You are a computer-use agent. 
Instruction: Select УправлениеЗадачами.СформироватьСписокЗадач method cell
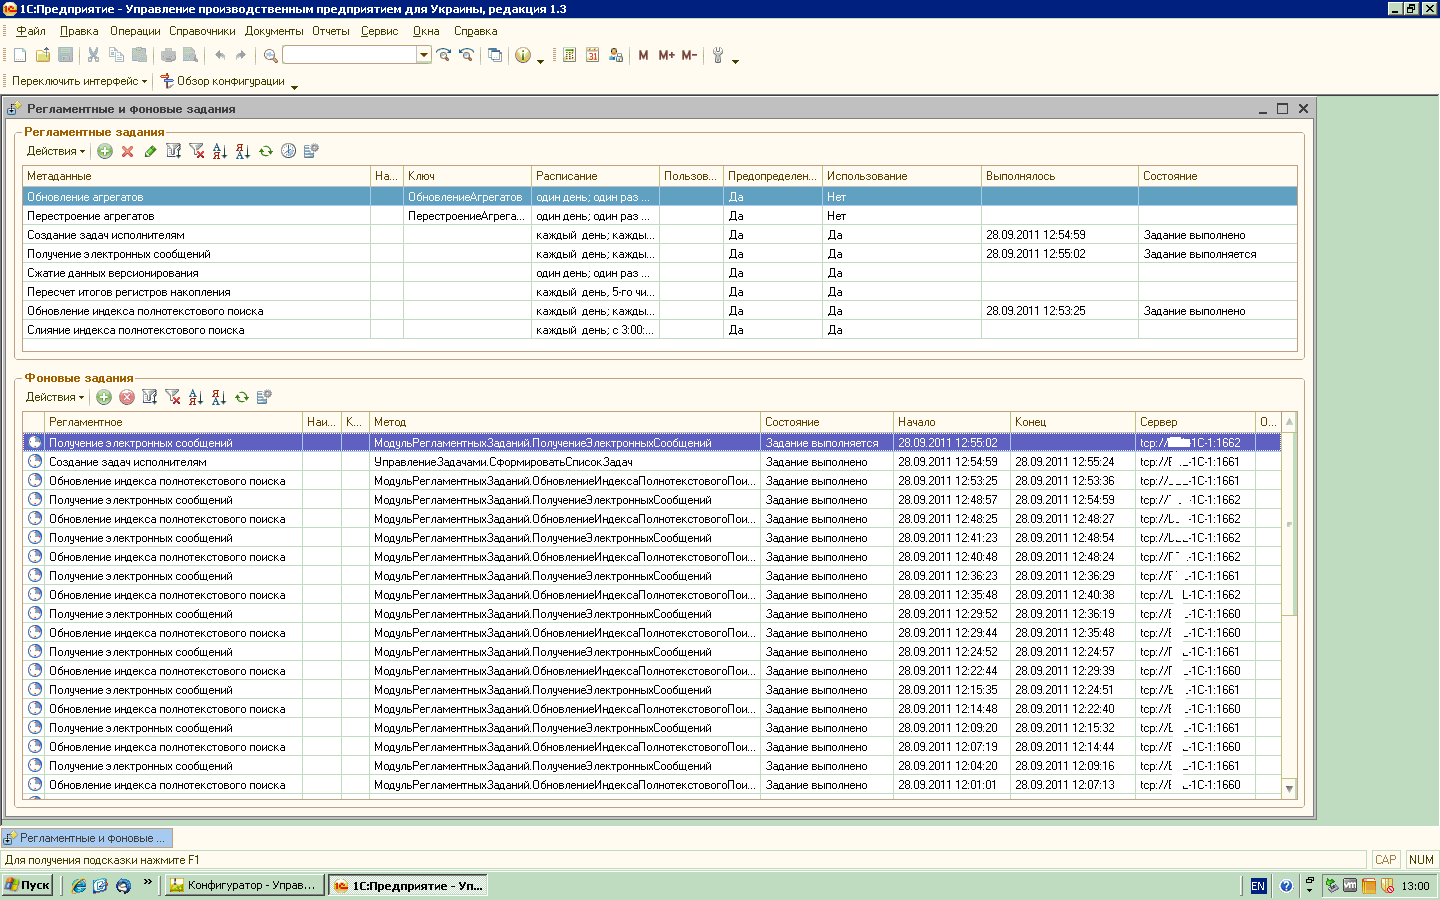(565, 462)
